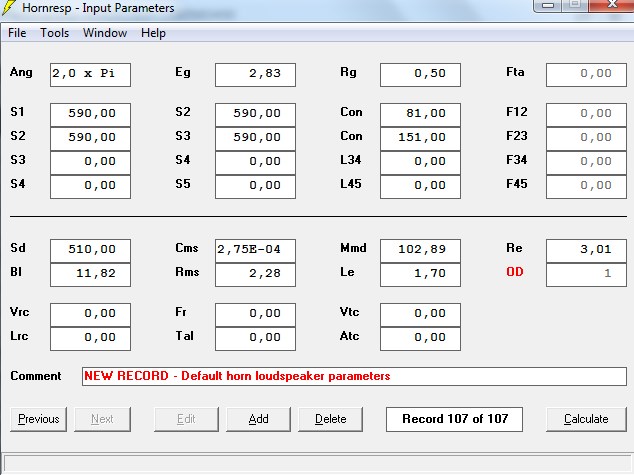Click the Record 107 of 107 box
The width and height of the screenshot is (634, 475).
[454, 419]
